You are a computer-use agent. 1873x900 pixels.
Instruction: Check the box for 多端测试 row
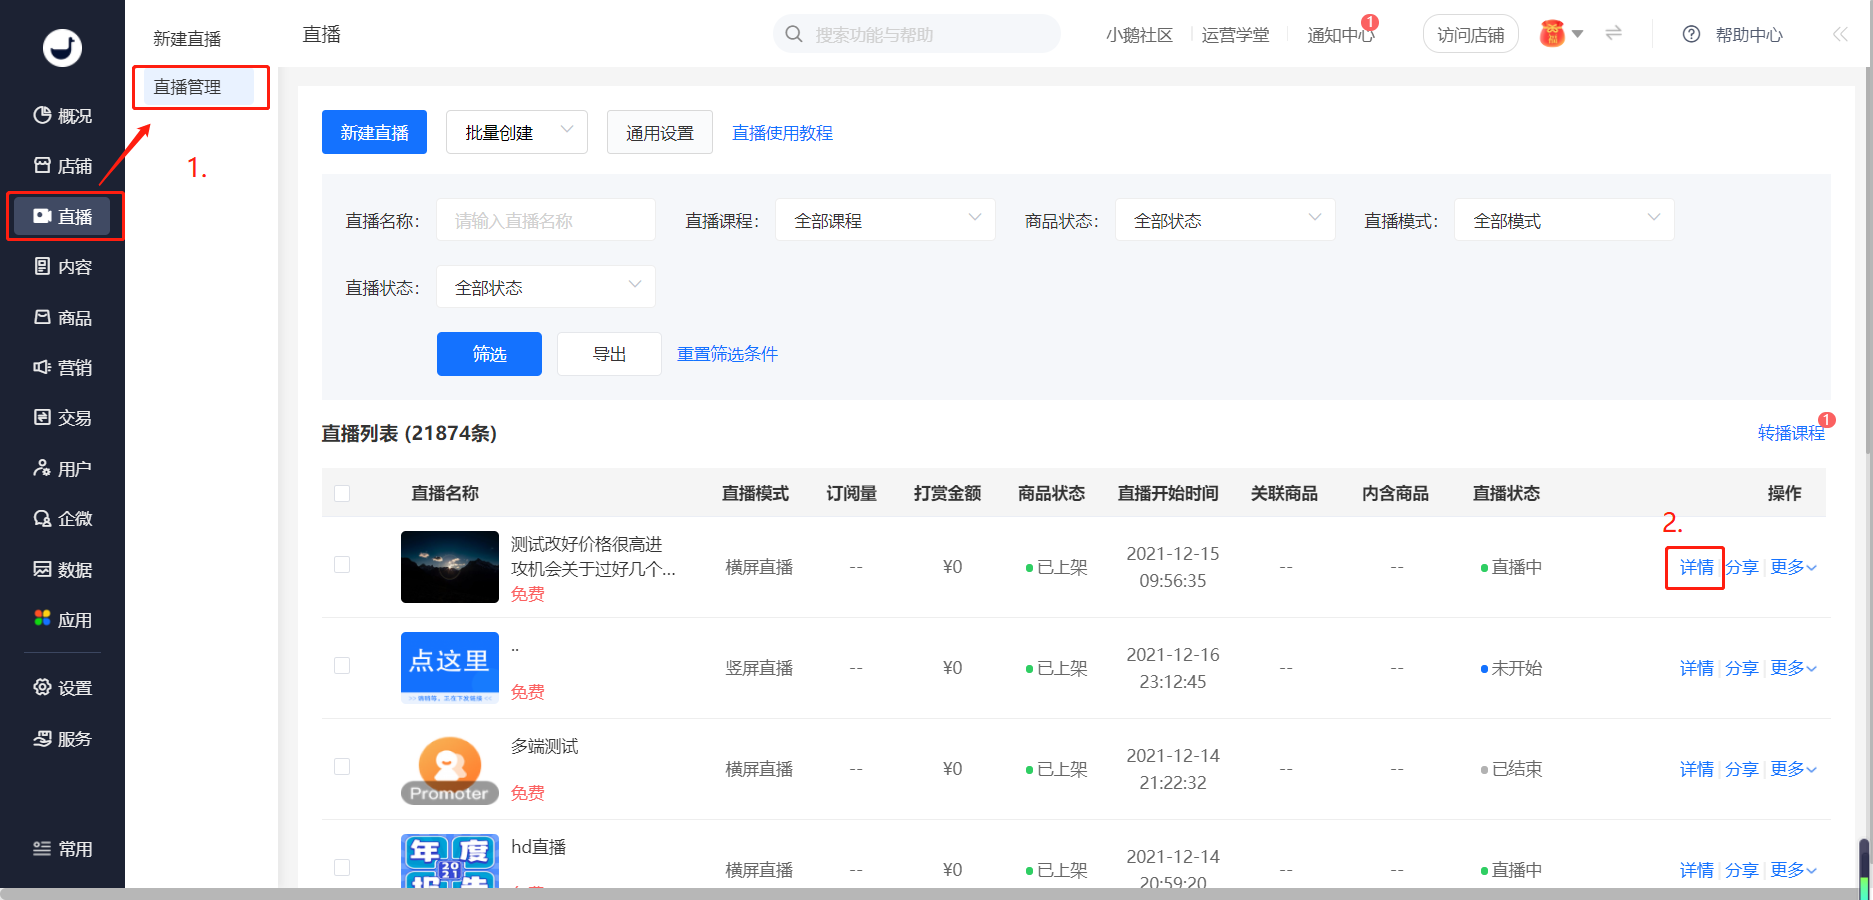tap(342, 767)
